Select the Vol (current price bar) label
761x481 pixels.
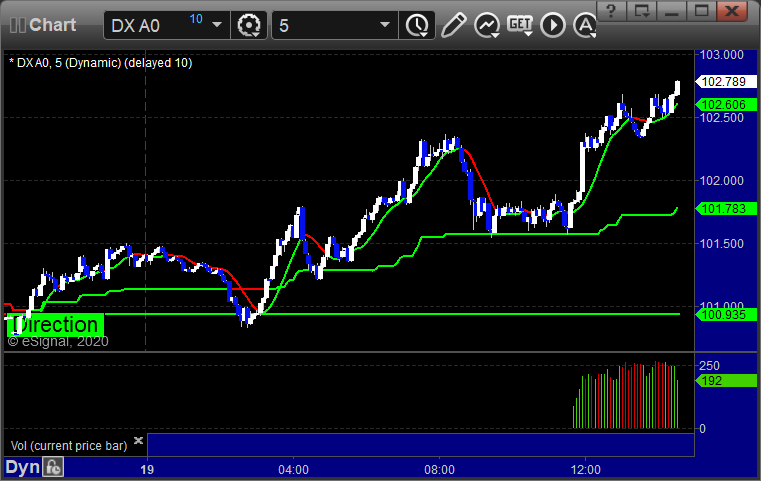coord(69,446)
